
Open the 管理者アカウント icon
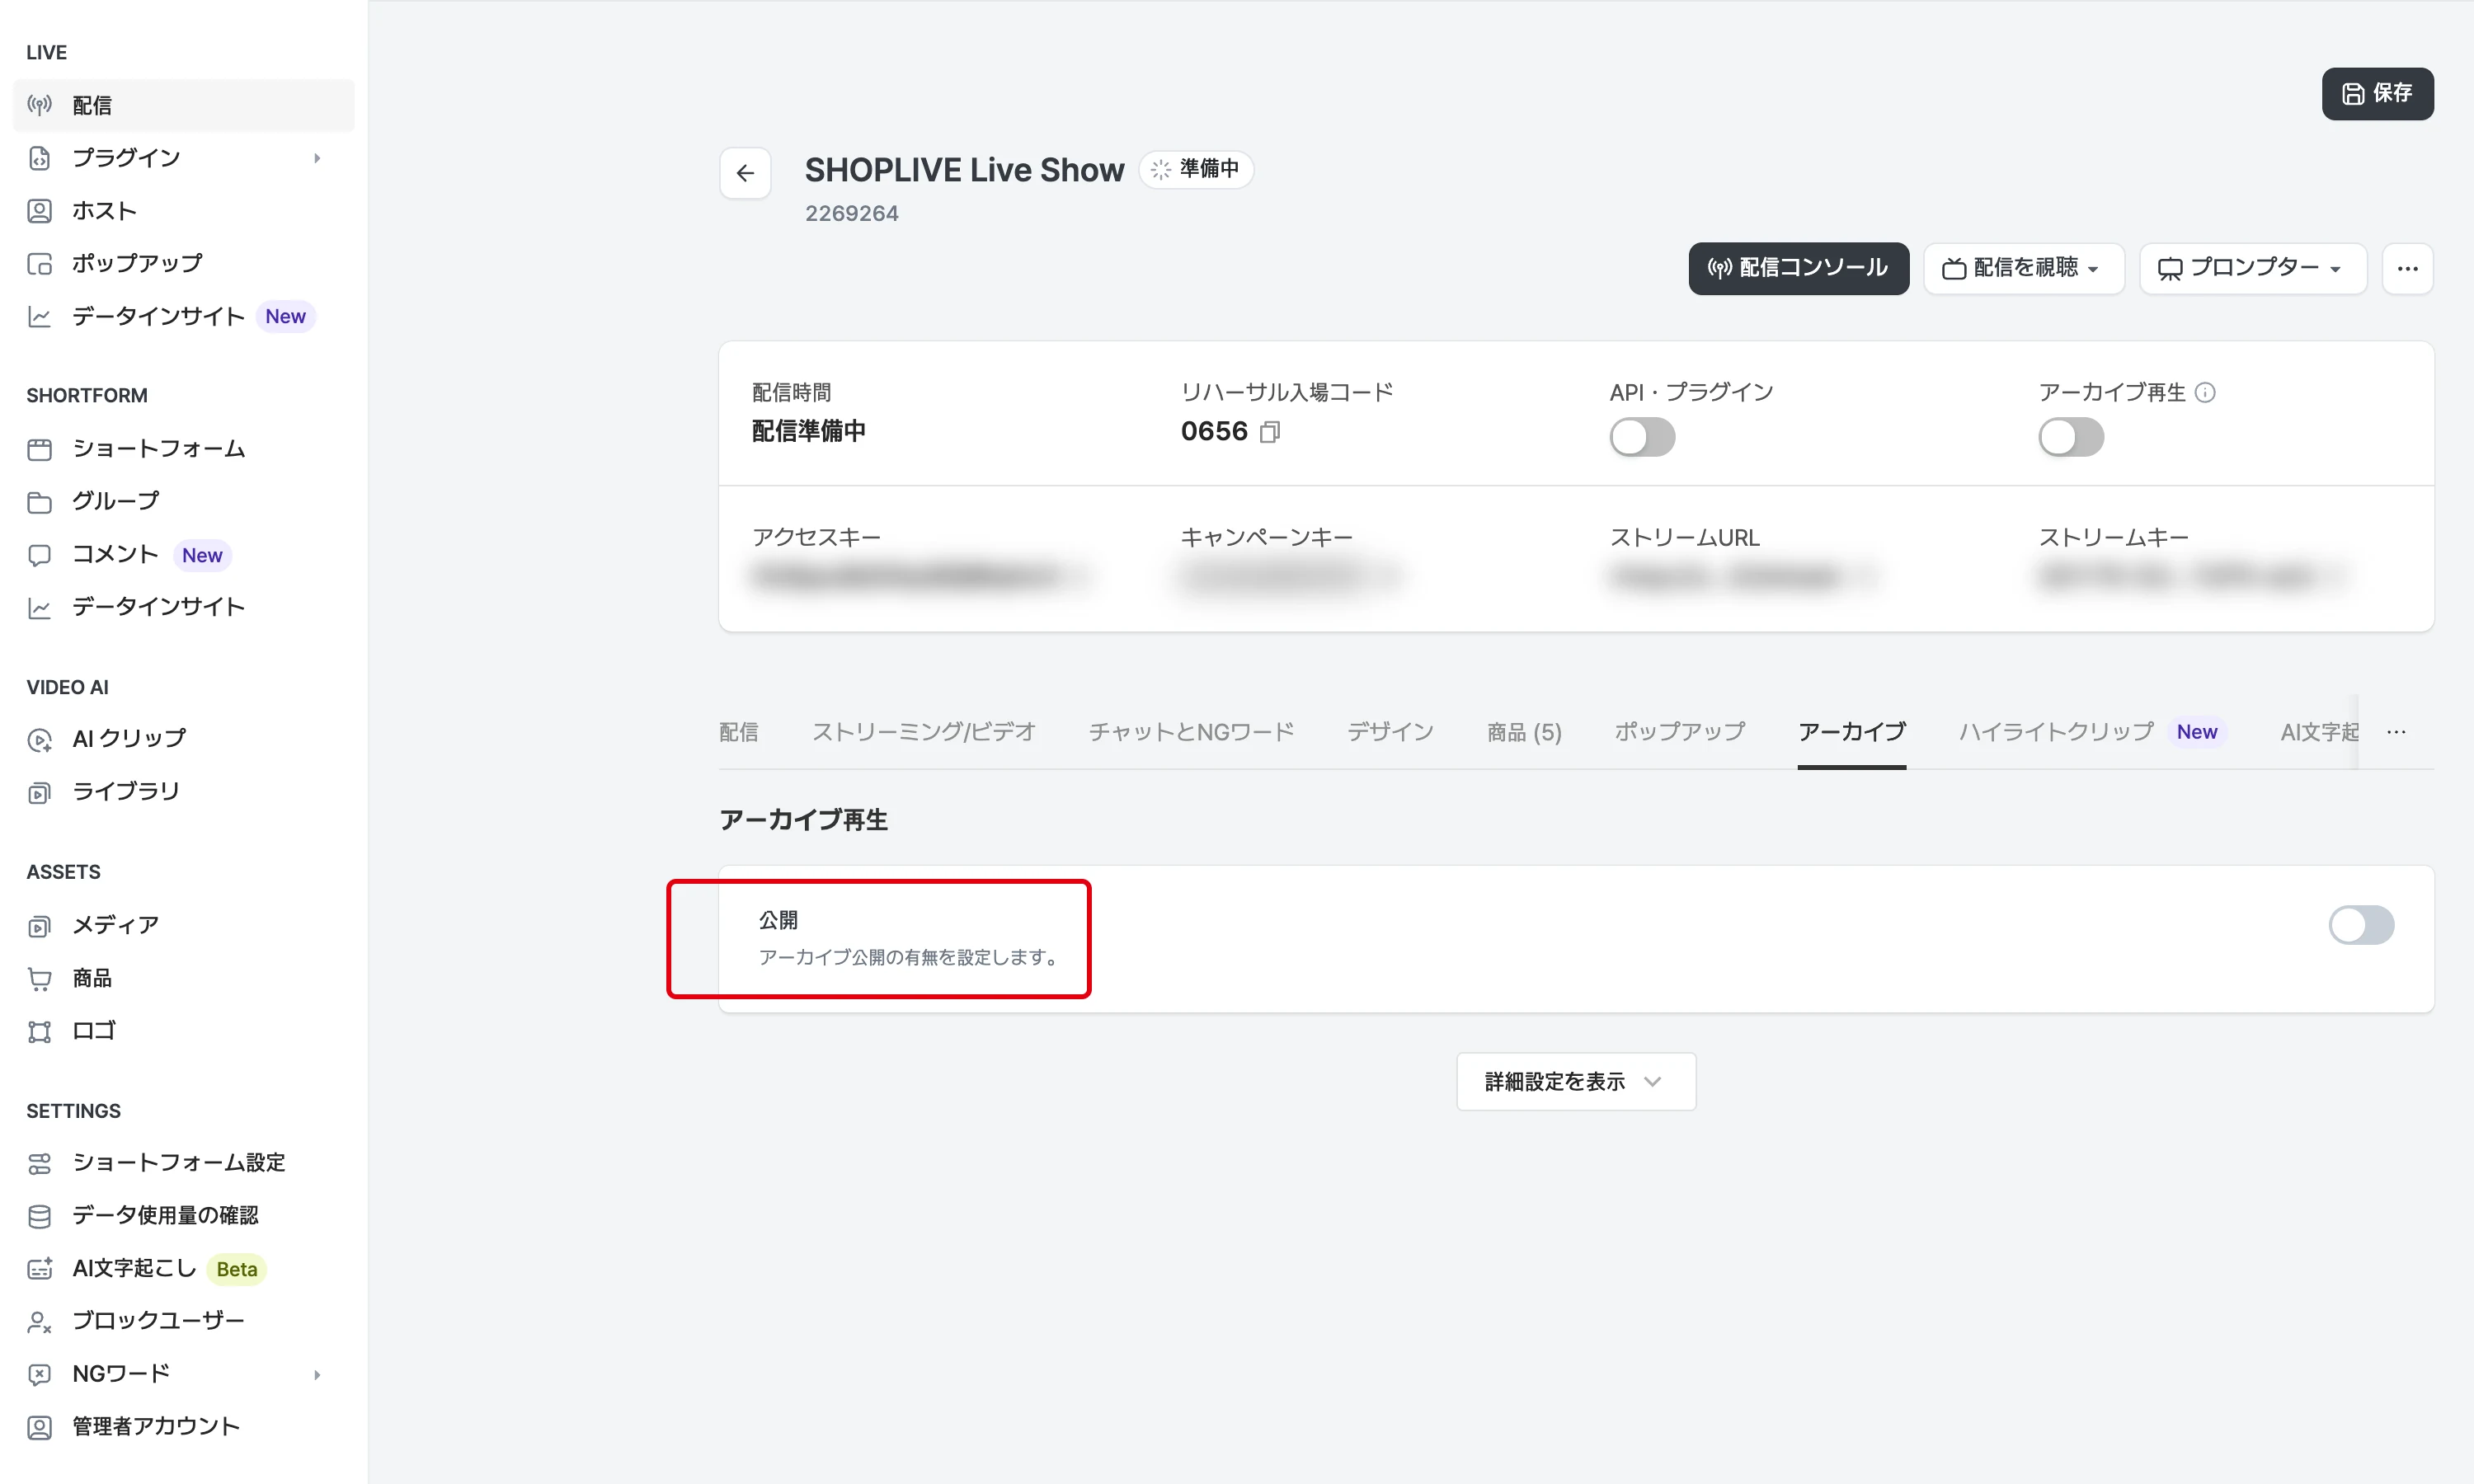pyautogui.click(x=39, y=1427)
